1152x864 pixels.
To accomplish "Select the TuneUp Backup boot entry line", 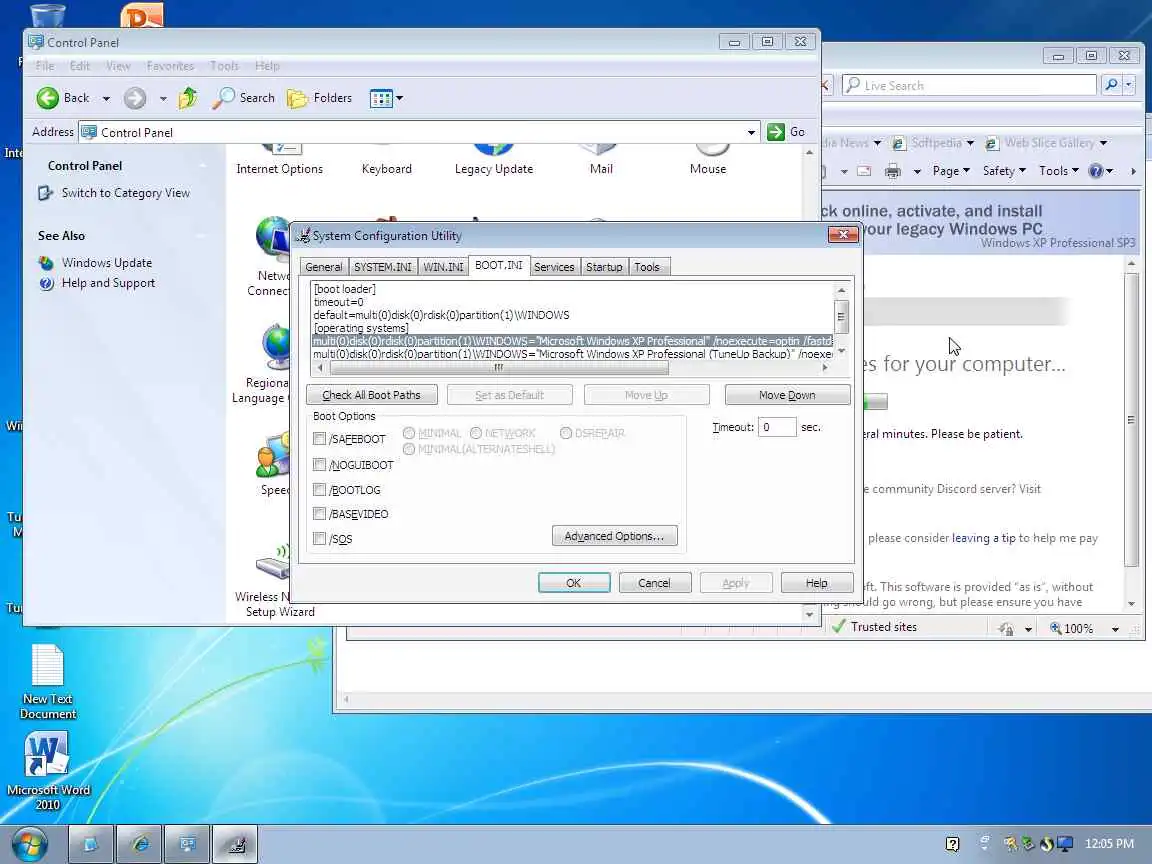I will (572, 354).
